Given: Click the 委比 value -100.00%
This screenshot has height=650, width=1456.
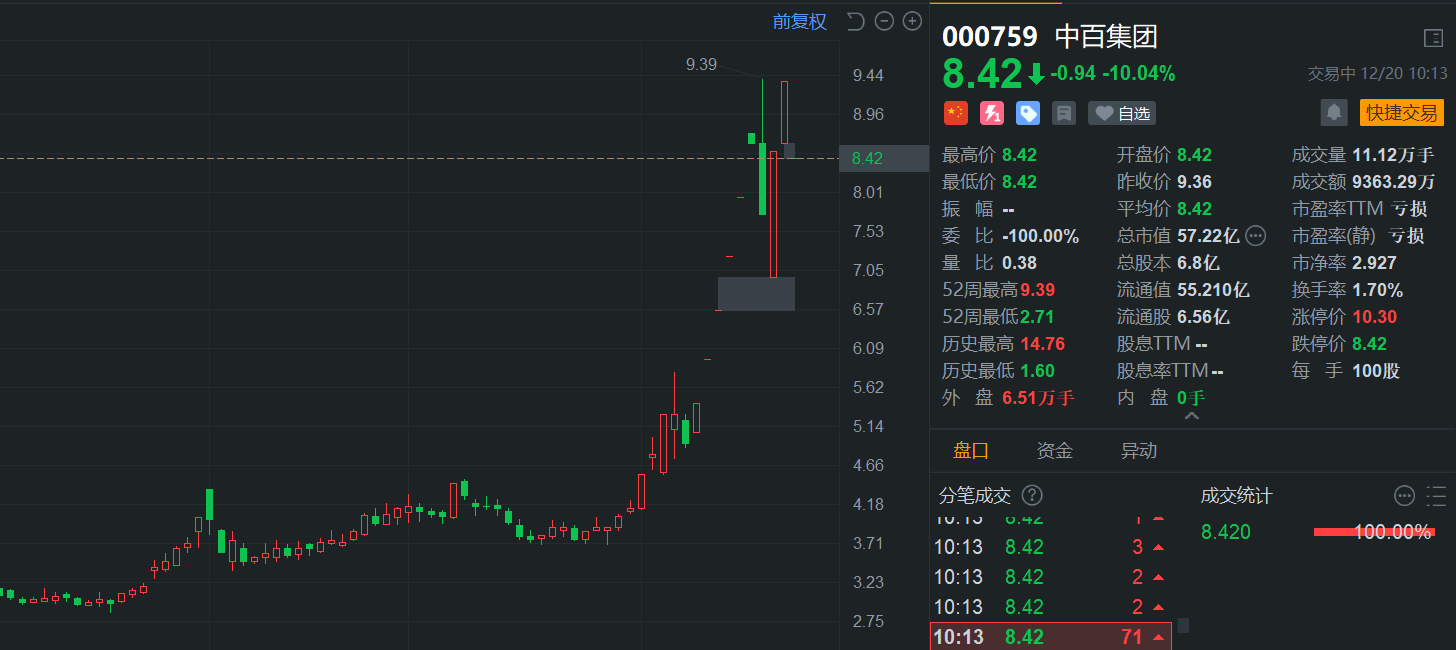Looking at the screenshot, I should point(1040,236).
